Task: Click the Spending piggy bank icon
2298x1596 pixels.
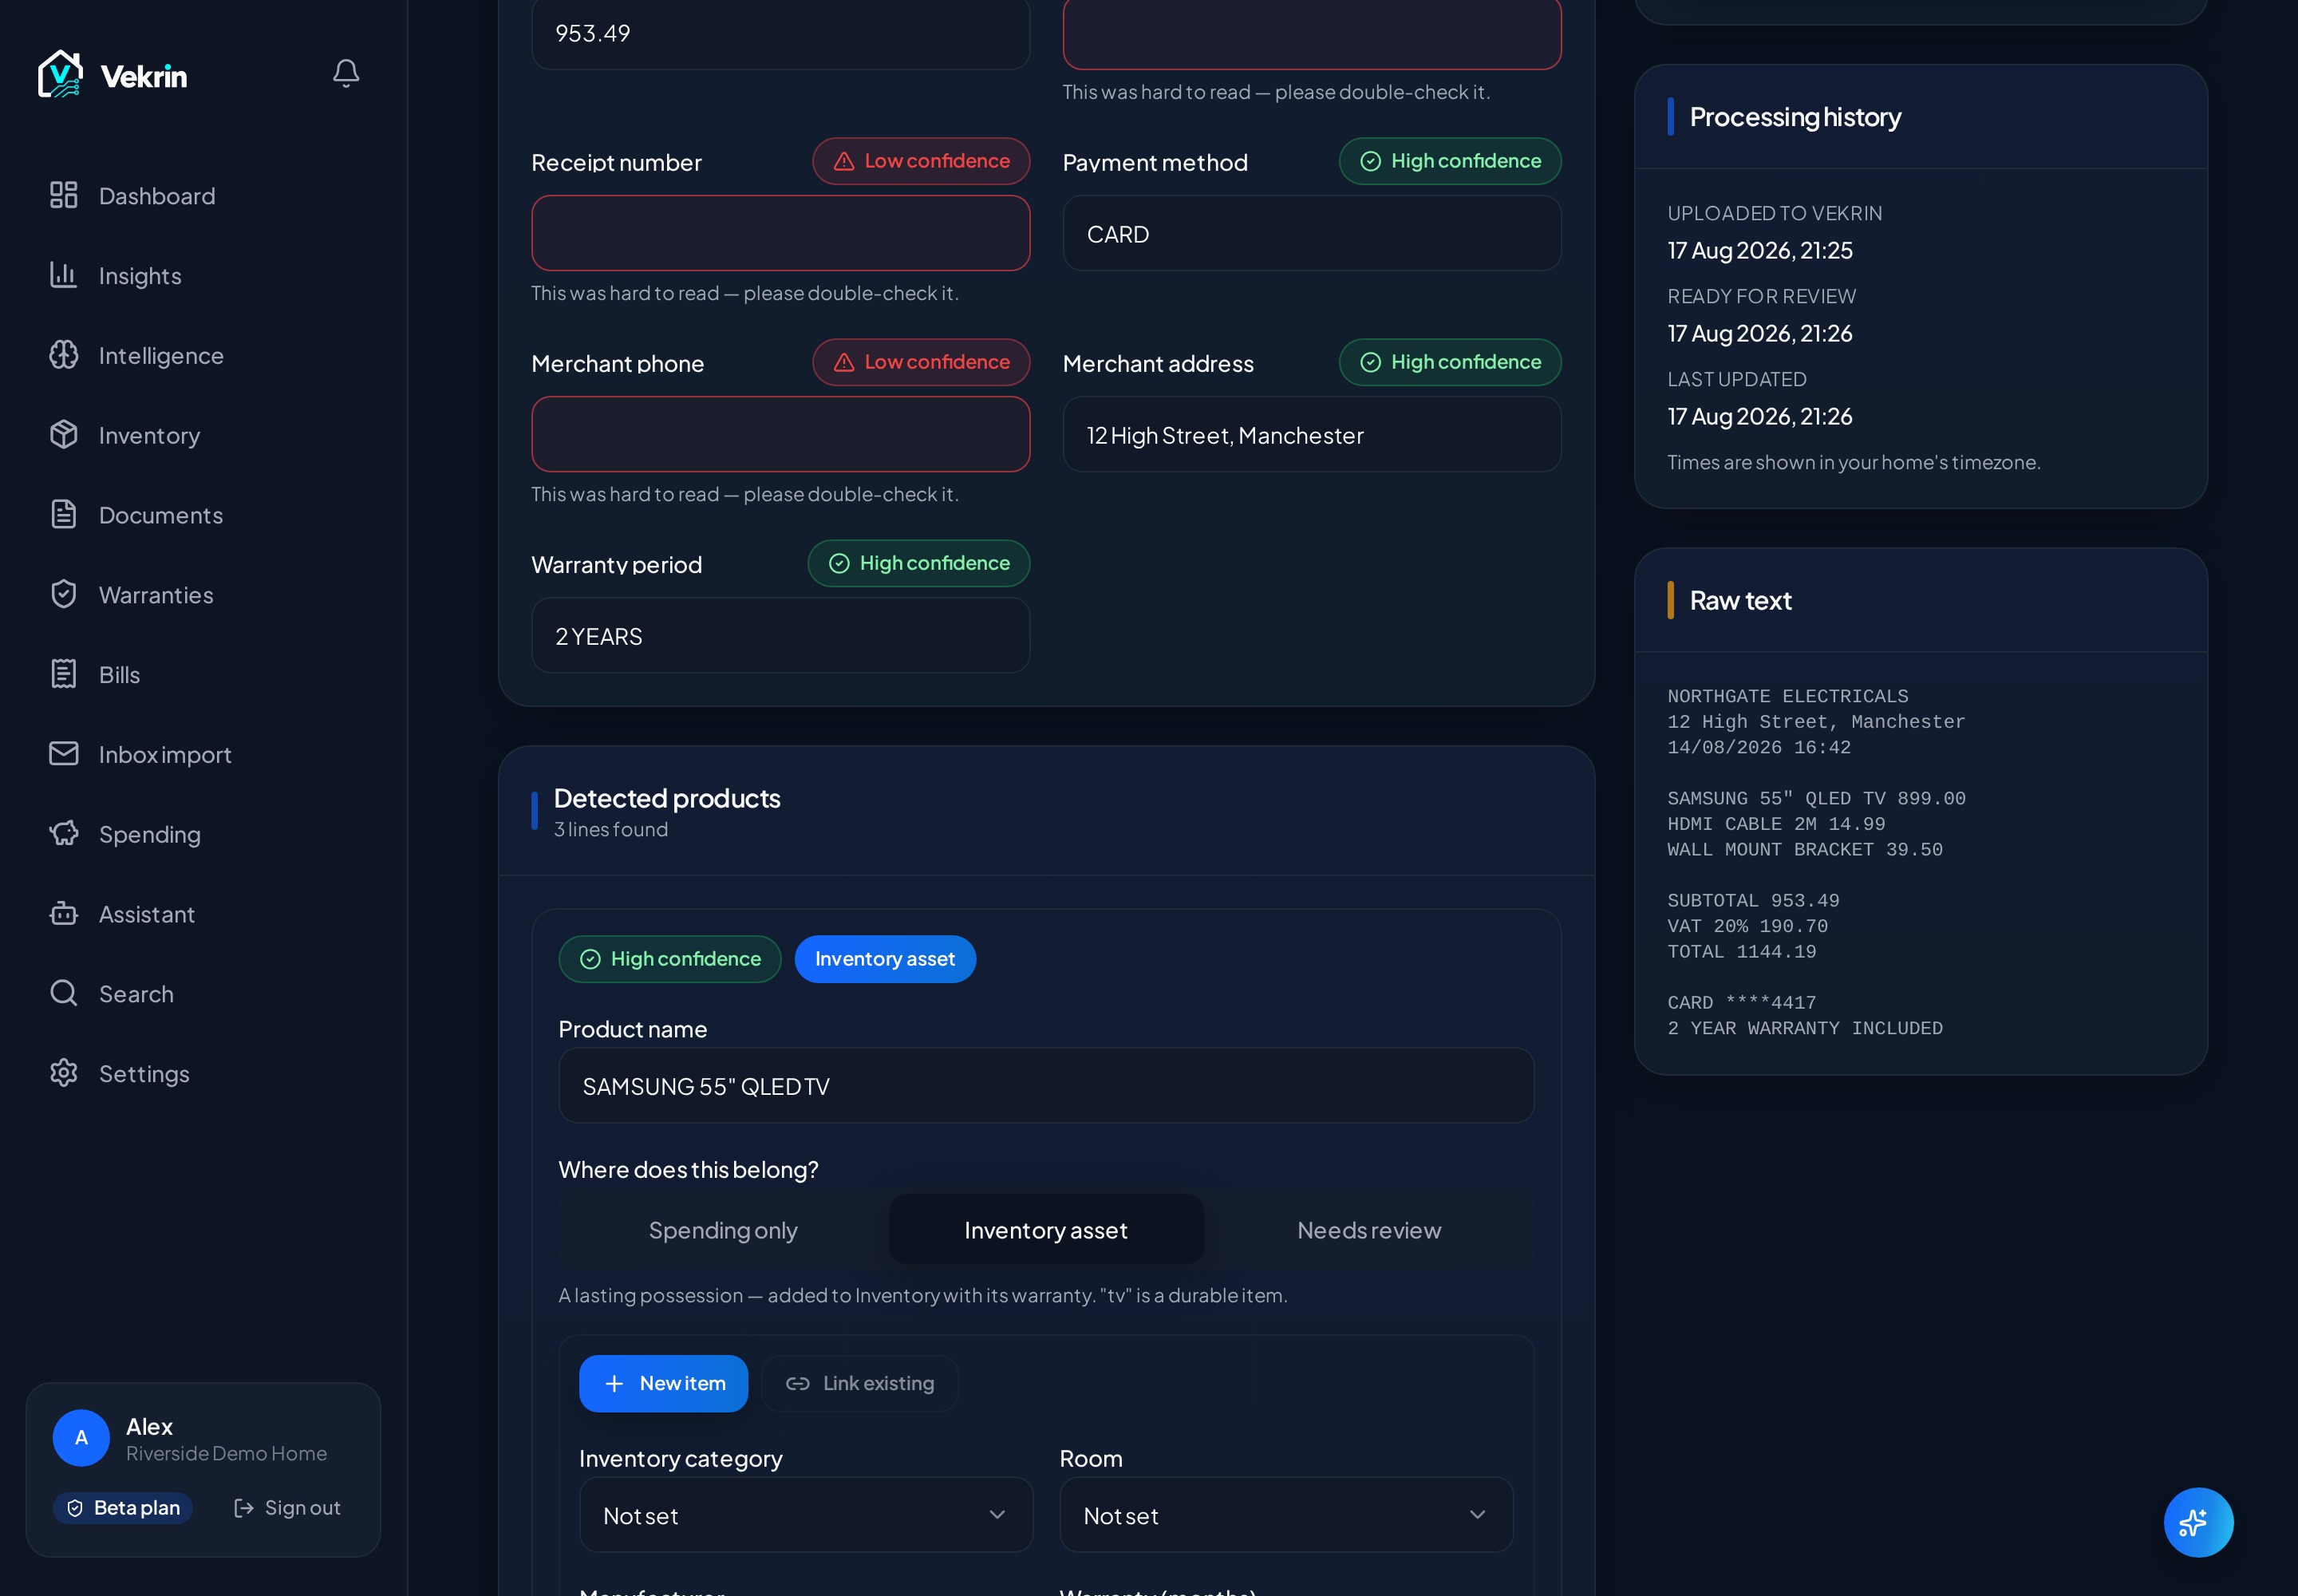Action: pos(64,834)
